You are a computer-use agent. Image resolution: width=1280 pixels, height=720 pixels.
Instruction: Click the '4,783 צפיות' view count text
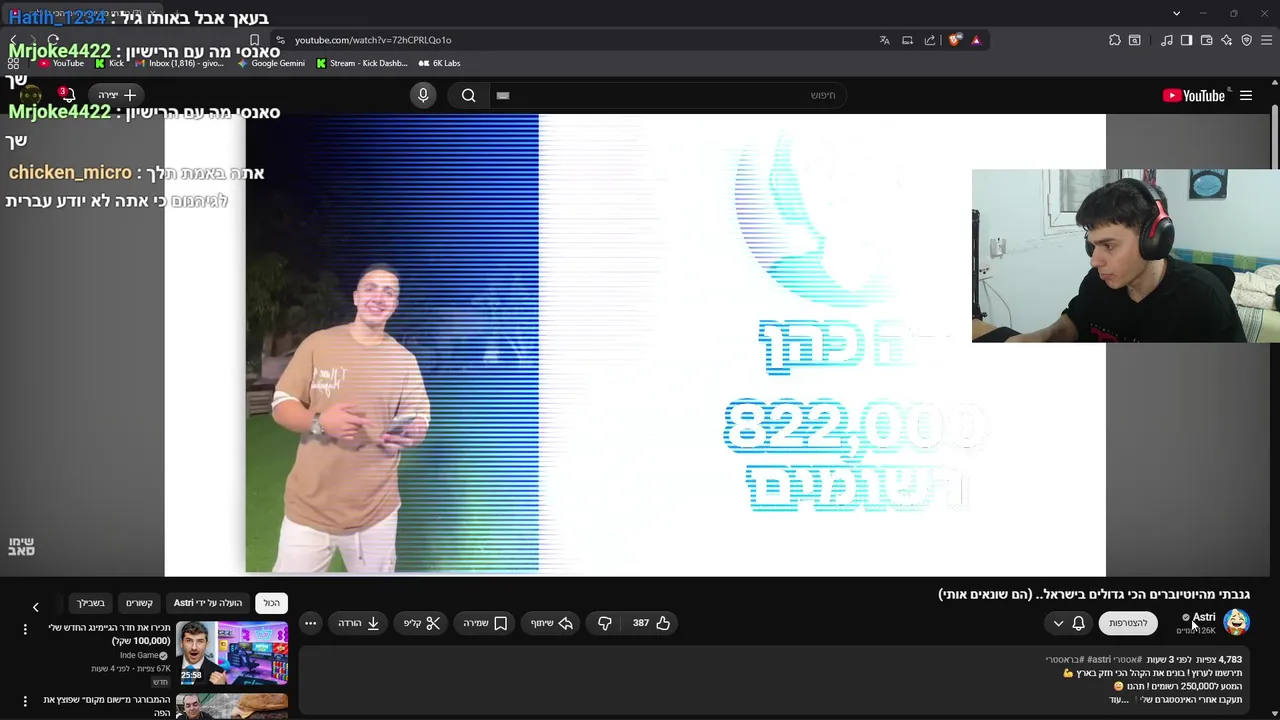click(1220, 660)
